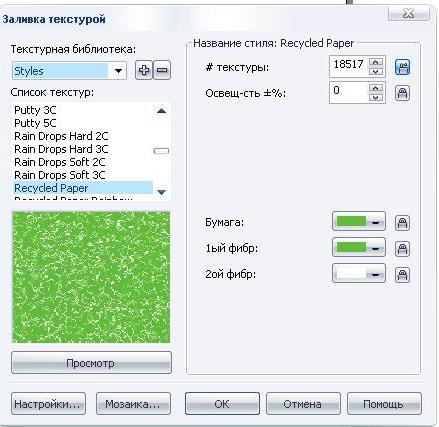
Task: Select Rain Drops Soft 3C texture
Action: pos(83,175)
